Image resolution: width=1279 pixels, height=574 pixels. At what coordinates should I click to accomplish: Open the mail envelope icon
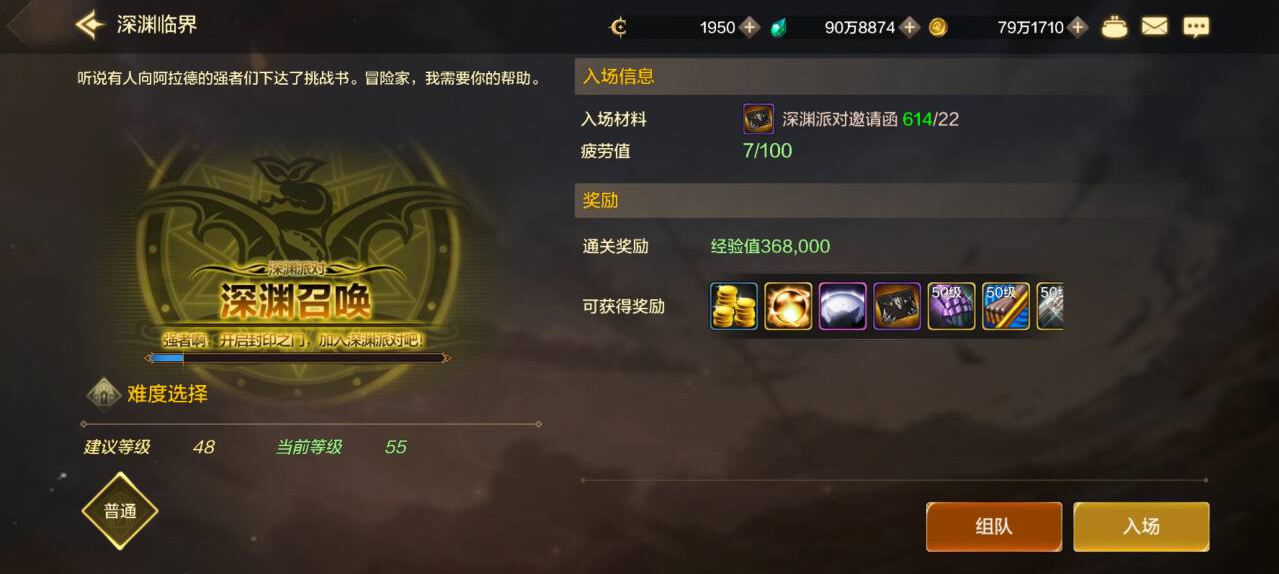pyautogui.click(x=1154, y=27)
